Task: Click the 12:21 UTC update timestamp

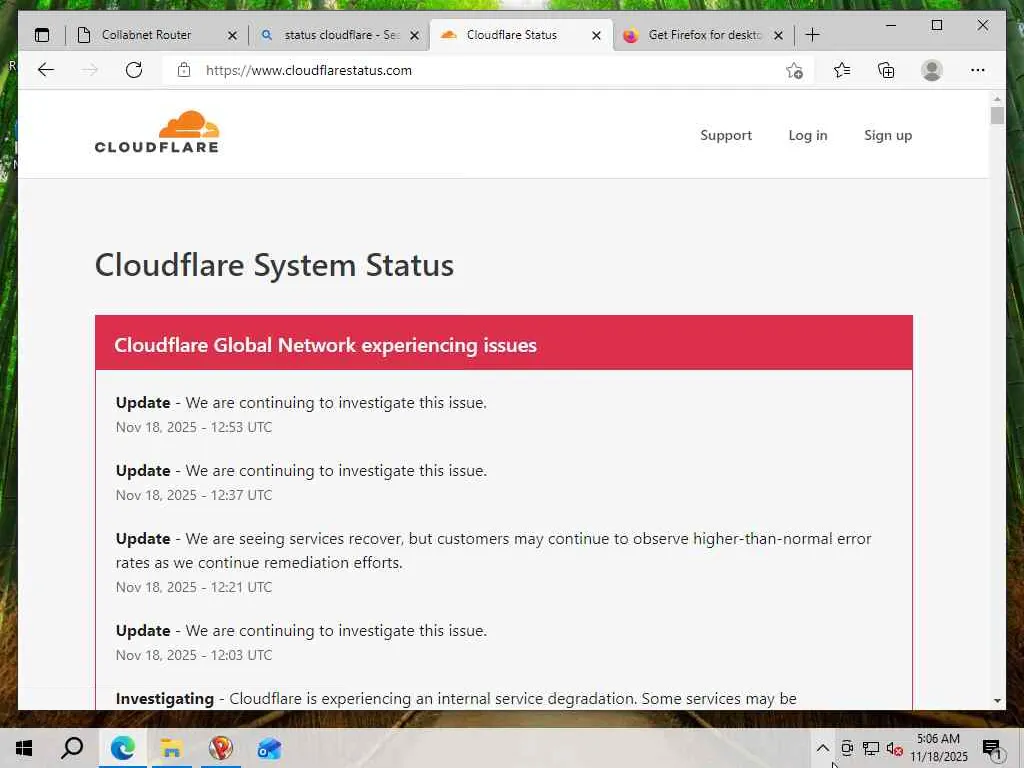Action: click(x=194, y=587)
